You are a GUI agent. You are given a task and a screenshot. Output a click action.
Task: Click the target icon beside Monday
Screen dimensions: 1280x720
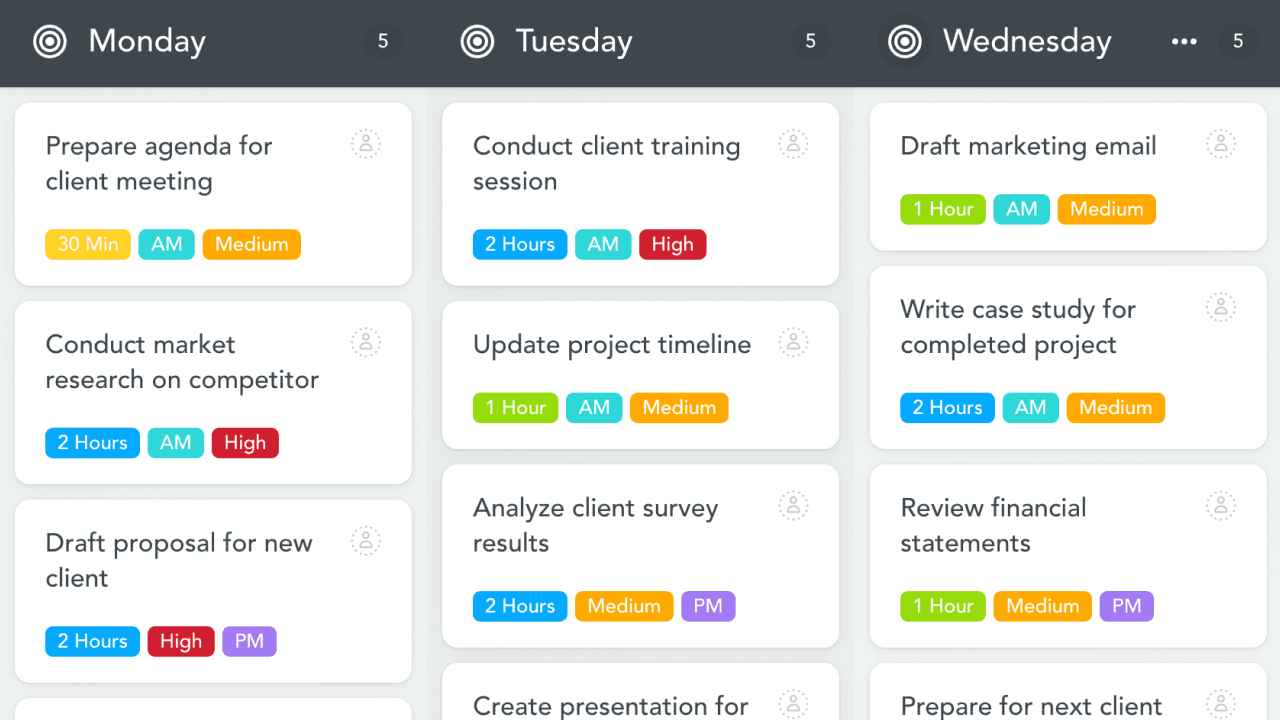click(x=50, y=41)
